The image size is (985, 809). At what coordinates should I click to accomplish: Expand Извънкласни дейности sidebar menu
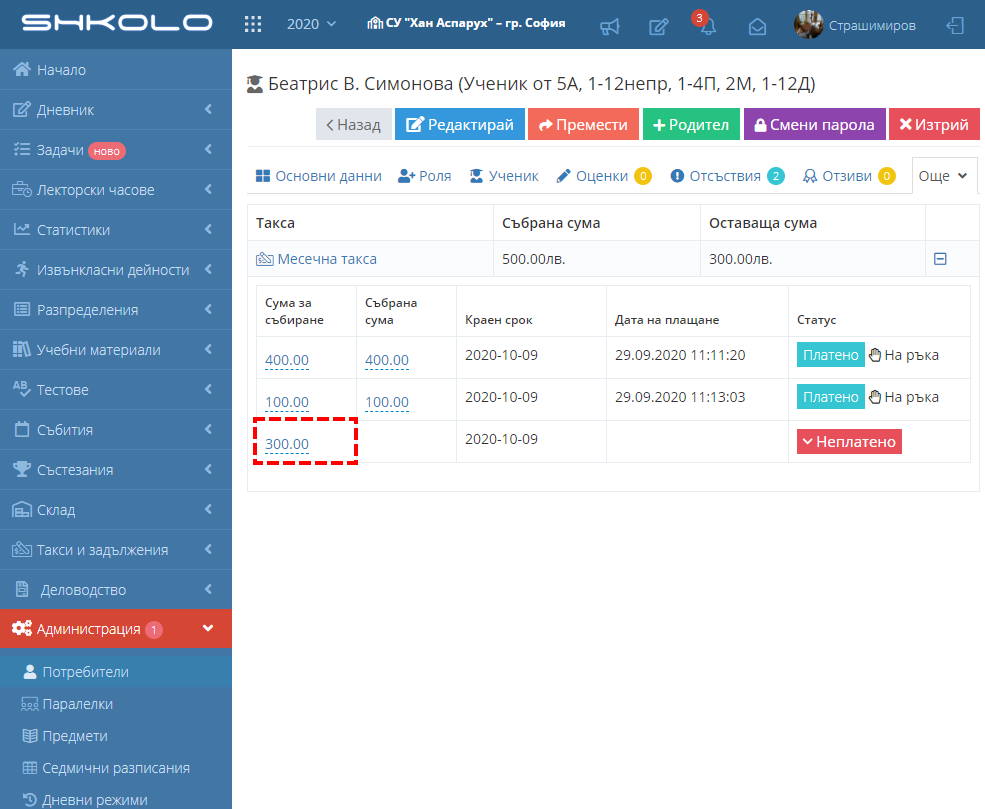pos(116,270)
